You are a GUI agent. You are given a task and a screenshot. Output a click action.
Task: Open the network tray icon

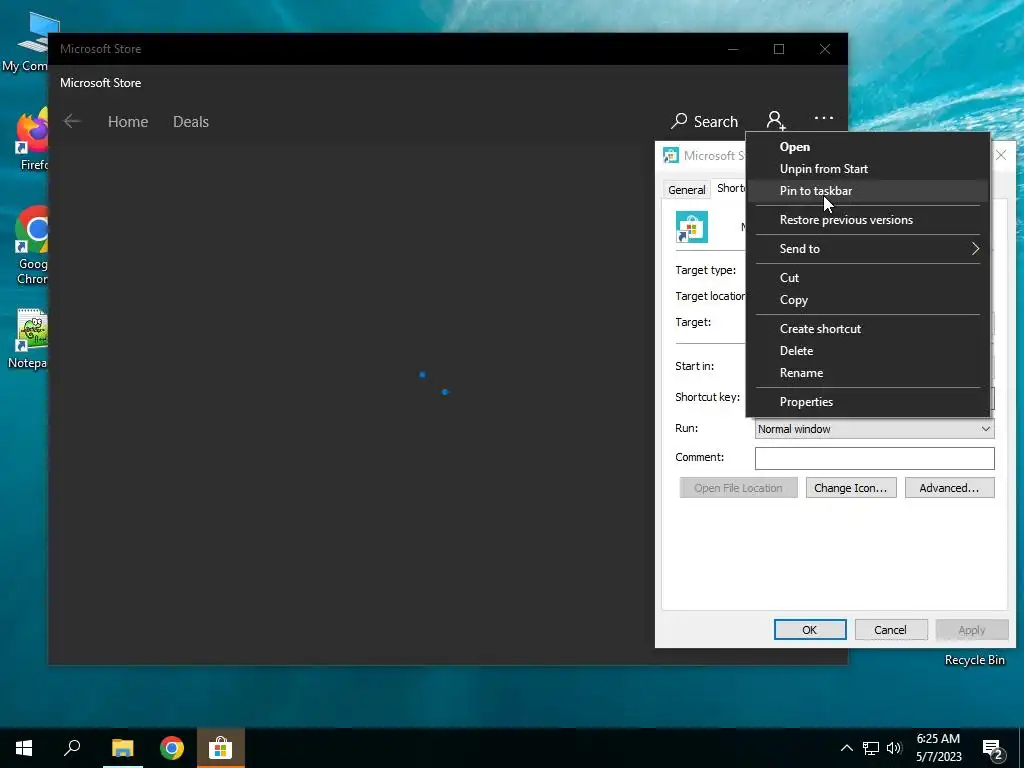[871, 748]
